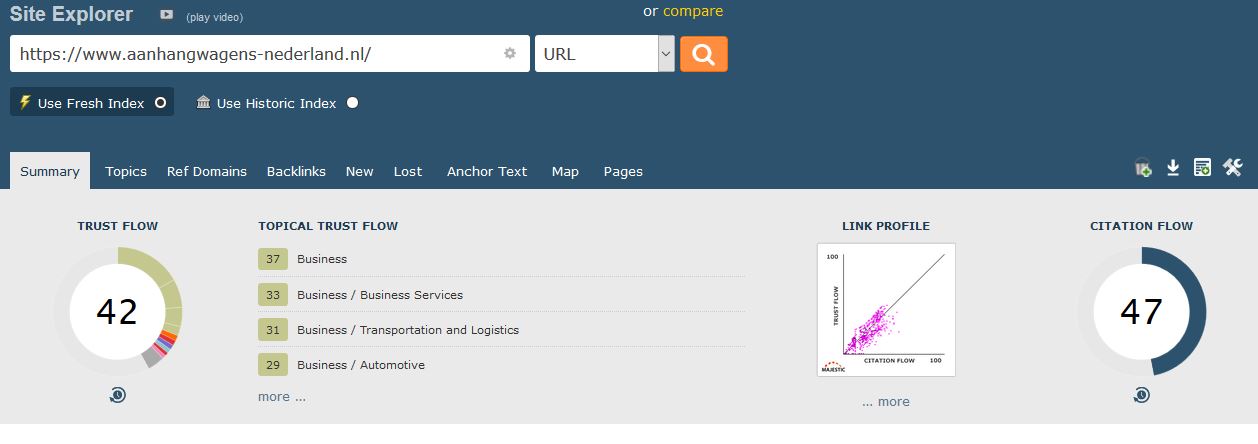Create a report with spreadsheet icon
Image resolution: width=1258 pixels, height=444 pixels.
coord(1202,168)
